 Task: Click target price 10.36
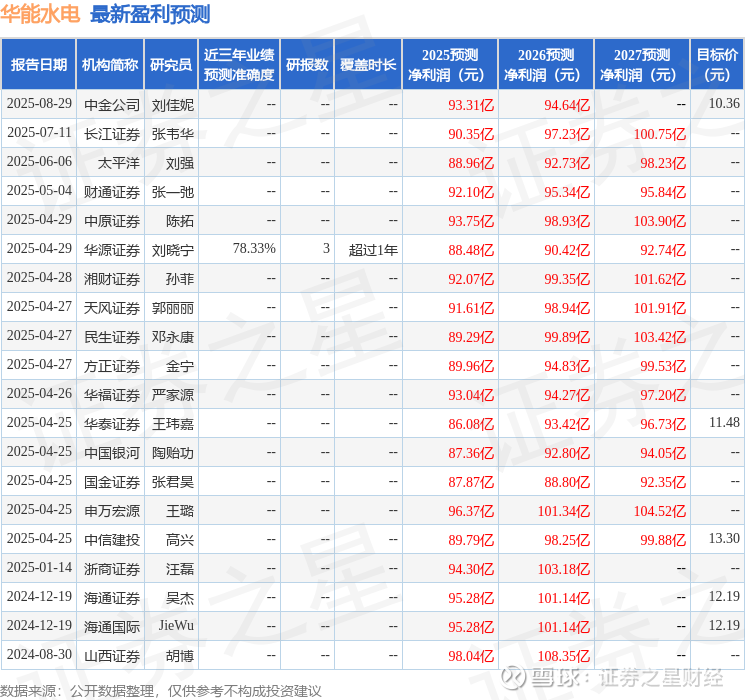(x=724, y=104)
